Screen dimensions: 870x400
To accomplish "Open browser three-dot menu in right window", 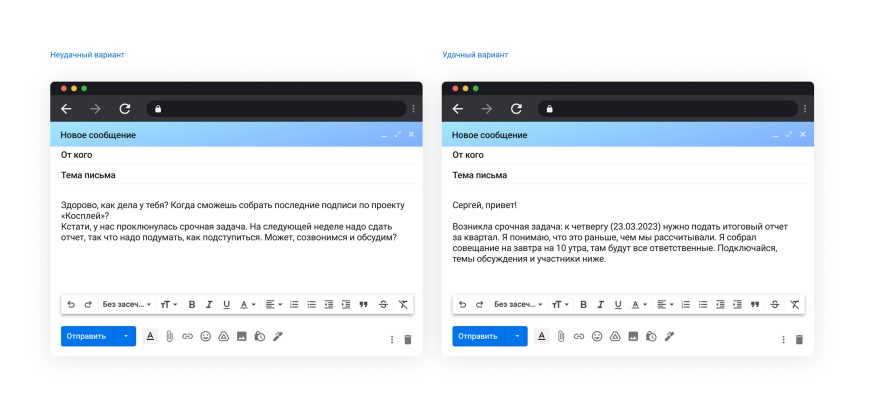I will tap(805, 108).
